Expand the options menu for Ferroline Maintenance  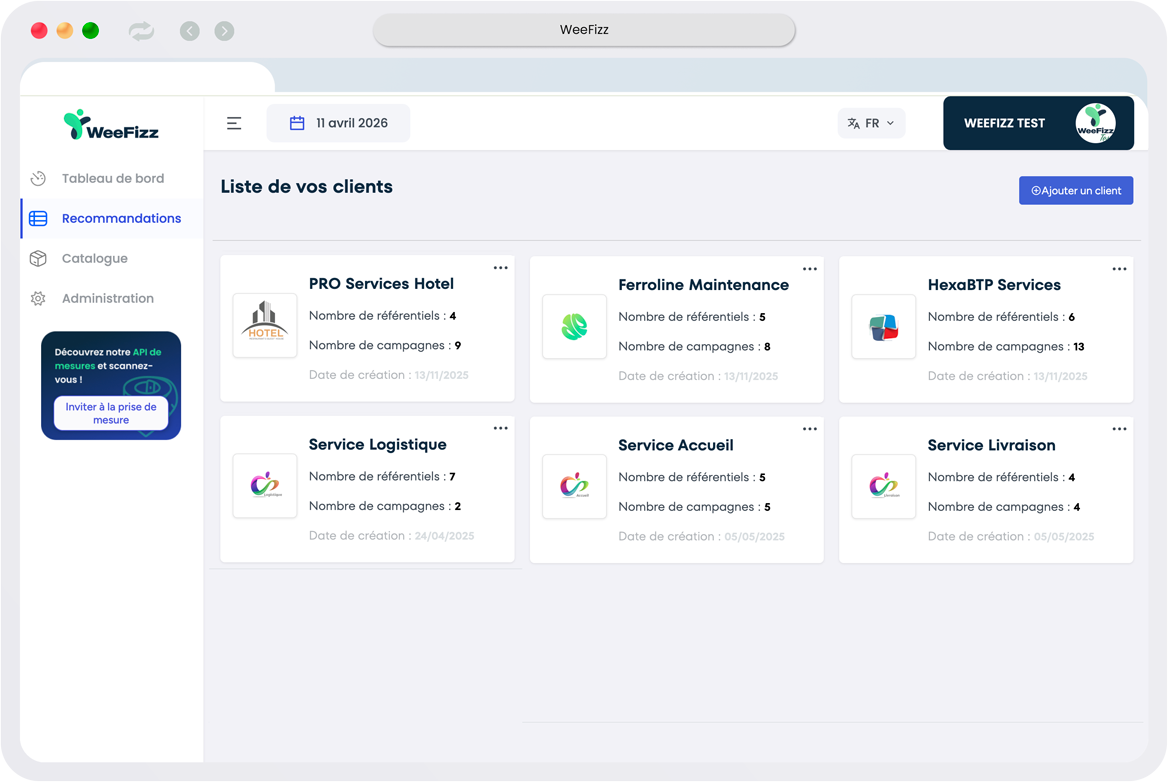[x=810, y=268]
